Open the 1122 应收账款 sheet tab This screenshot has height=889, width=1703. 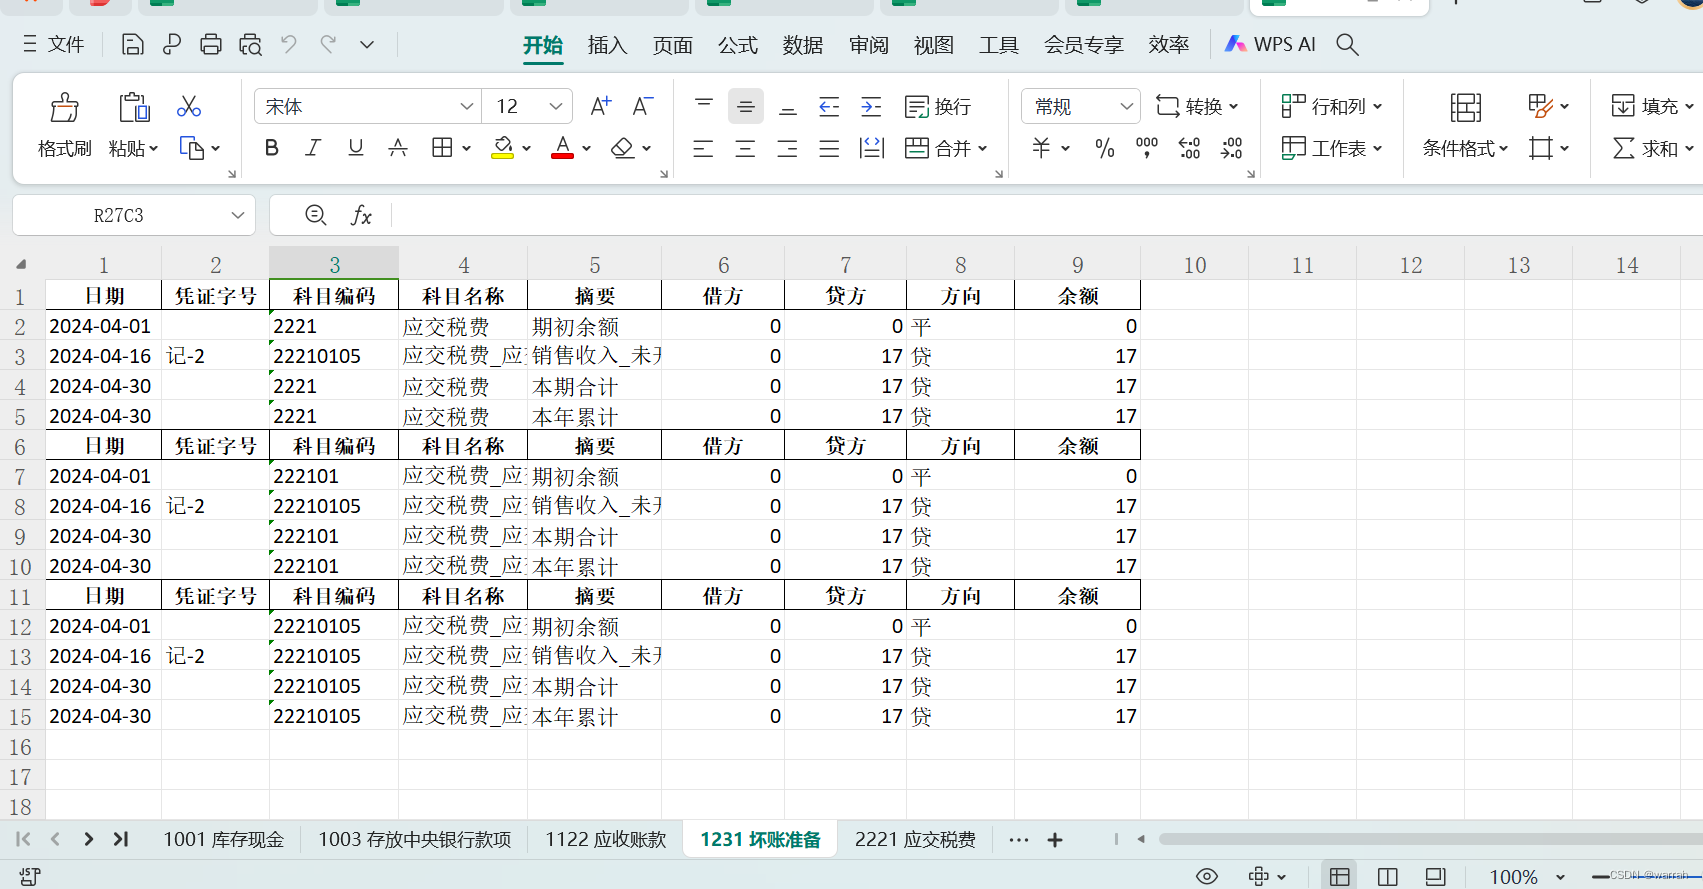coord(606,839)
